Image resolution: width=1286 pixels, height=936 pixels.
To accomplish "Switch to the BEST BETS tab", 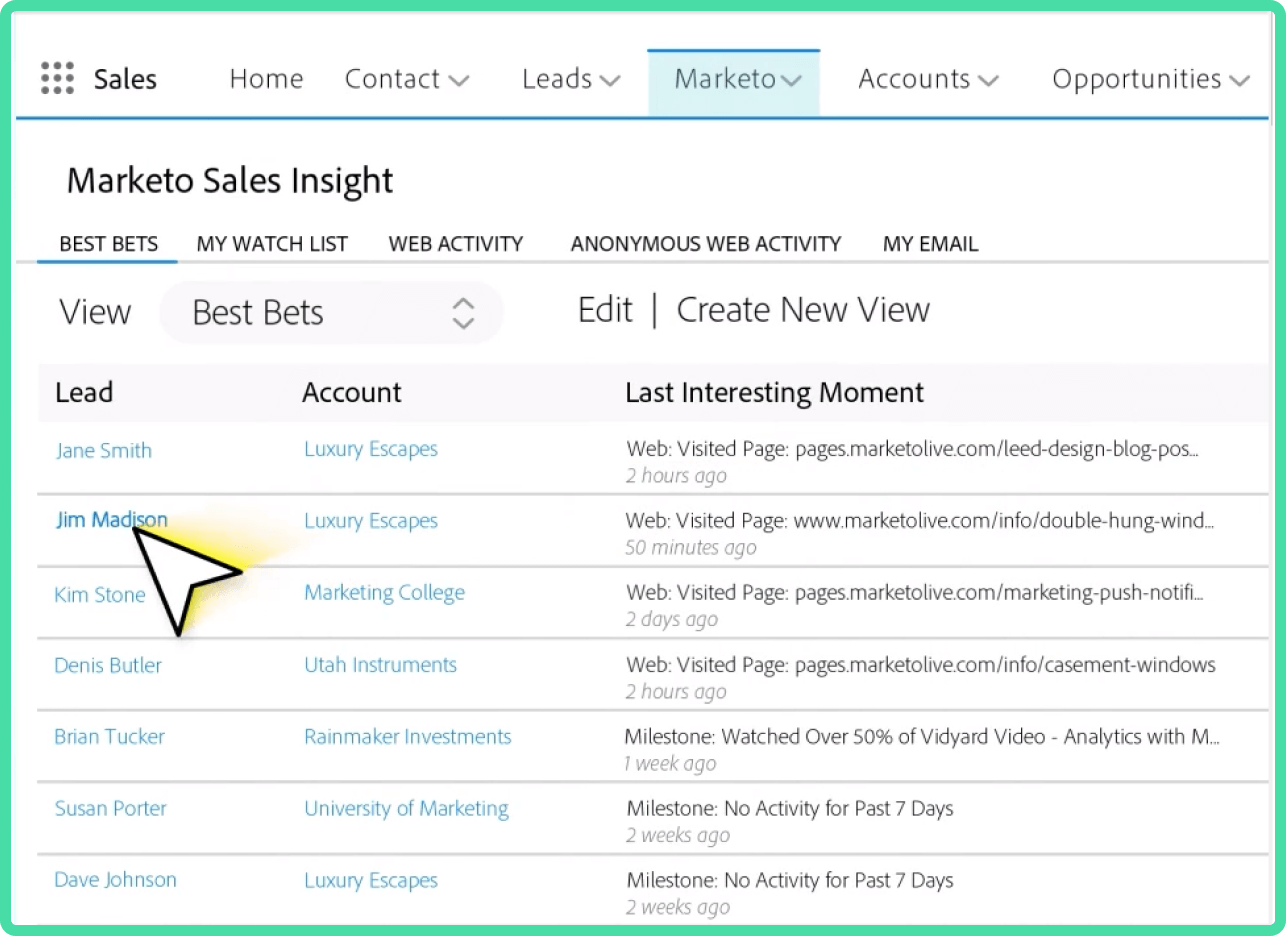I will coord(108,244).
